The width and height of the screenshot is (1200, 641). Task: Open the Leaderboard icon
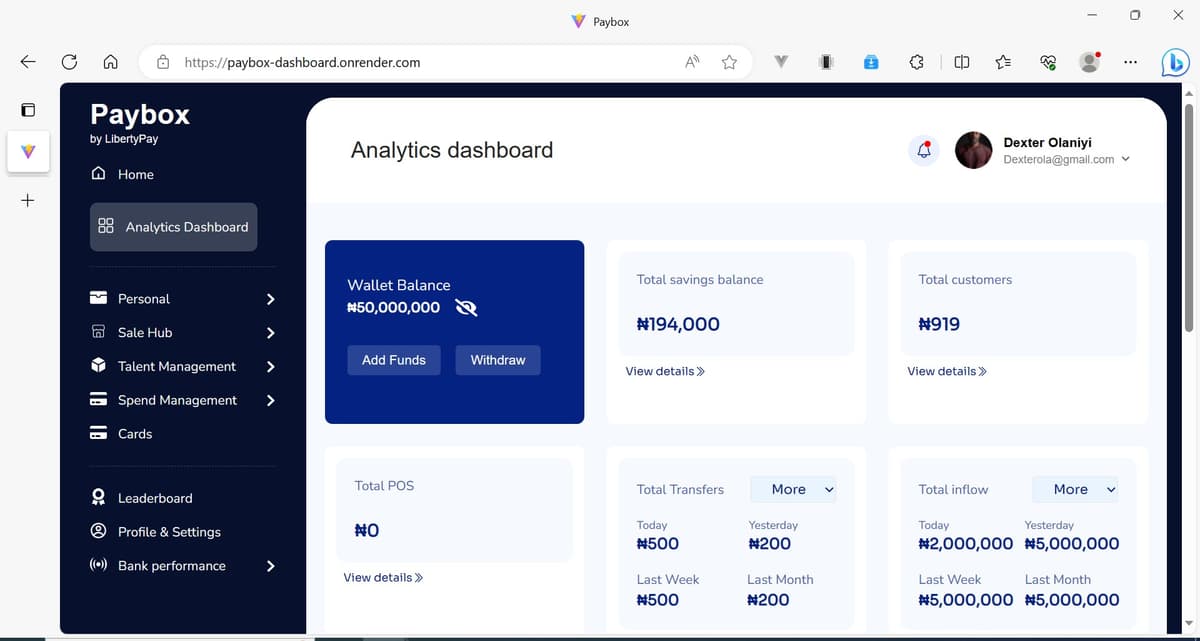coord(98,497)
